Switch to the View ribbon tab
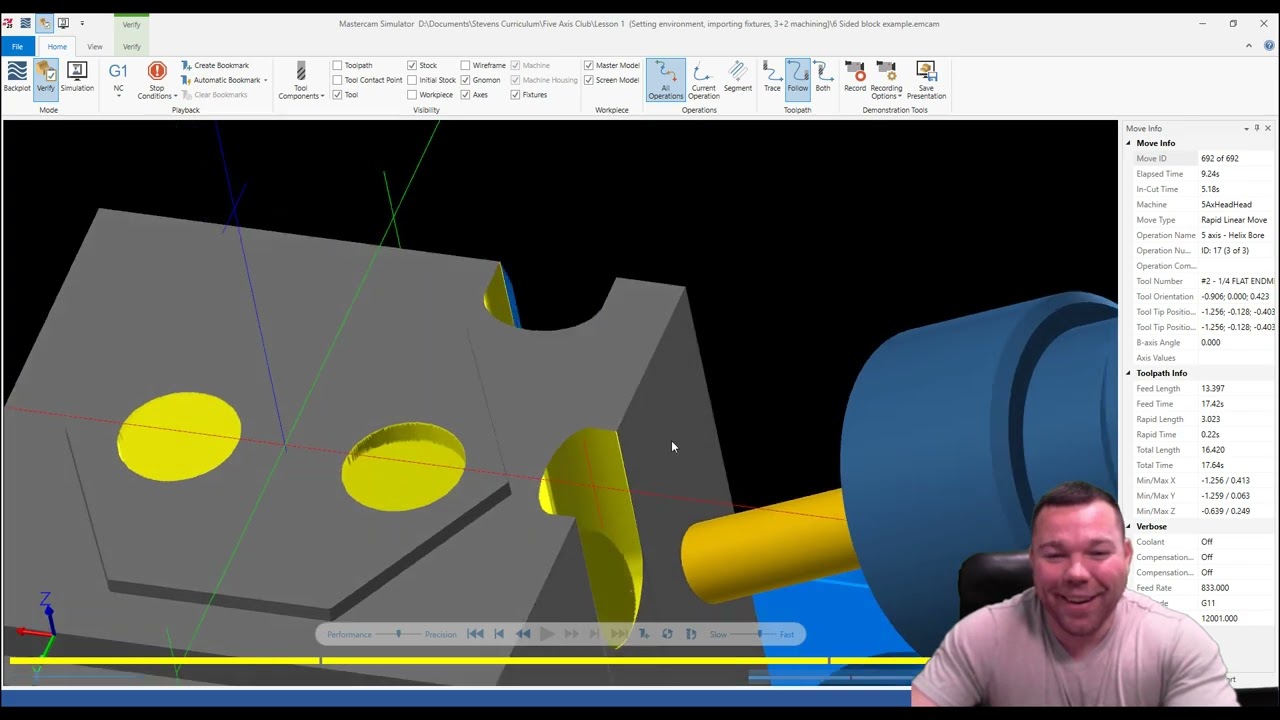 click(95, 47)
